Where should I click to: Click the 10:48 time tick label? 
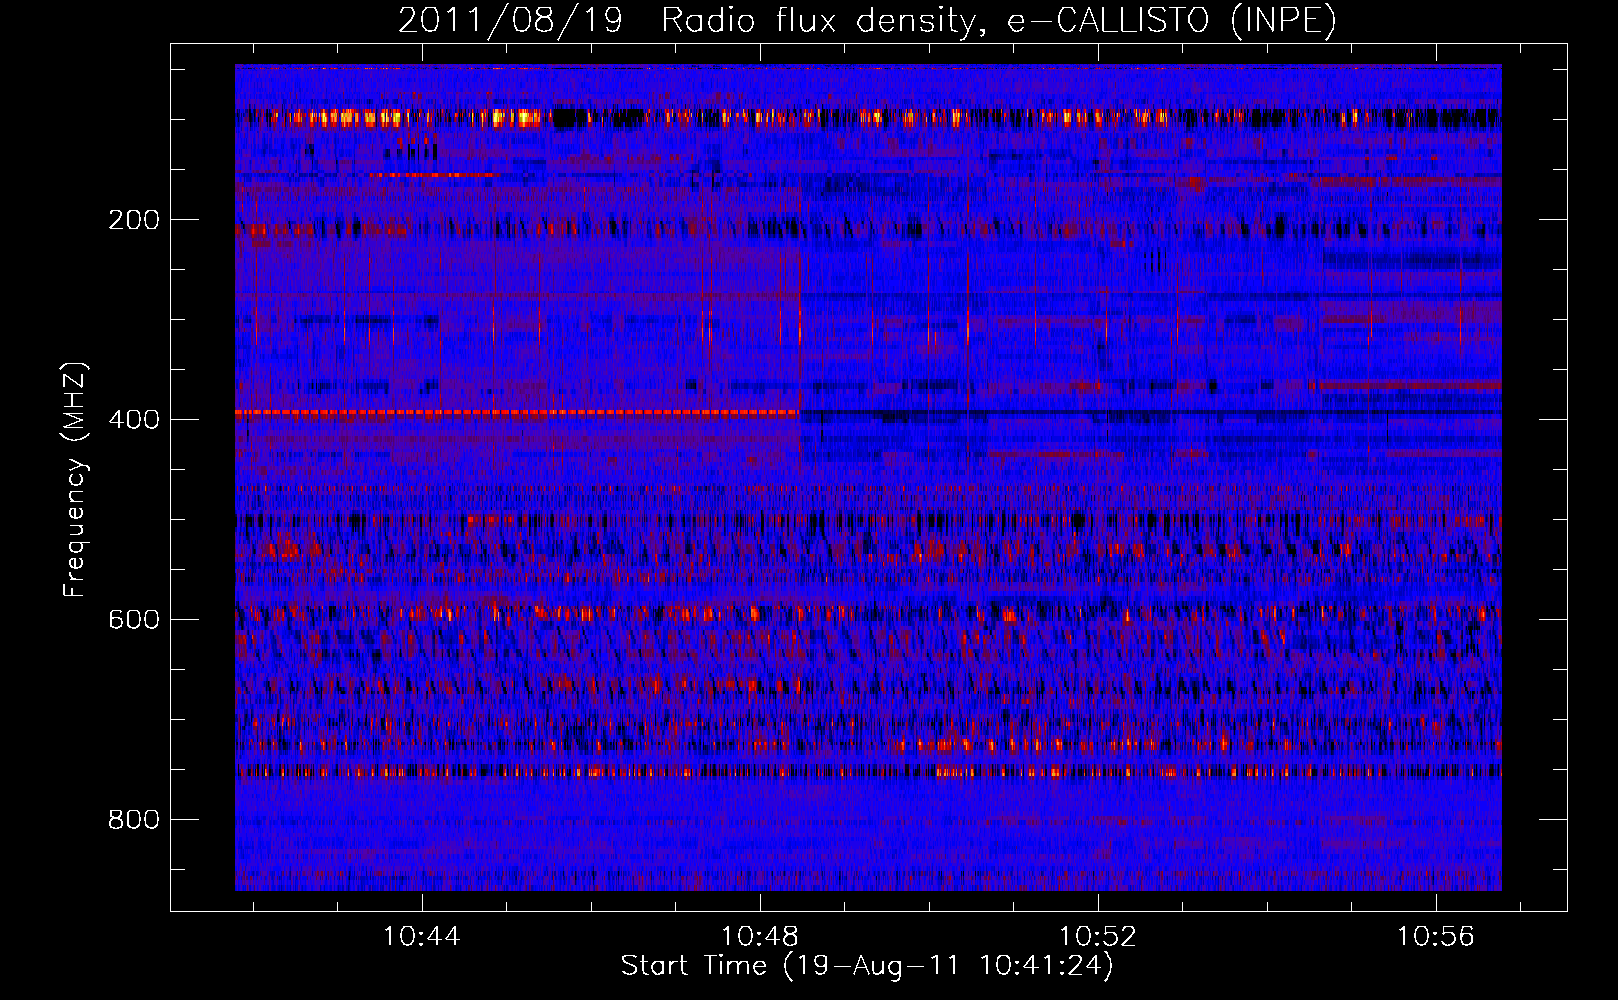(x=760, y=937)
